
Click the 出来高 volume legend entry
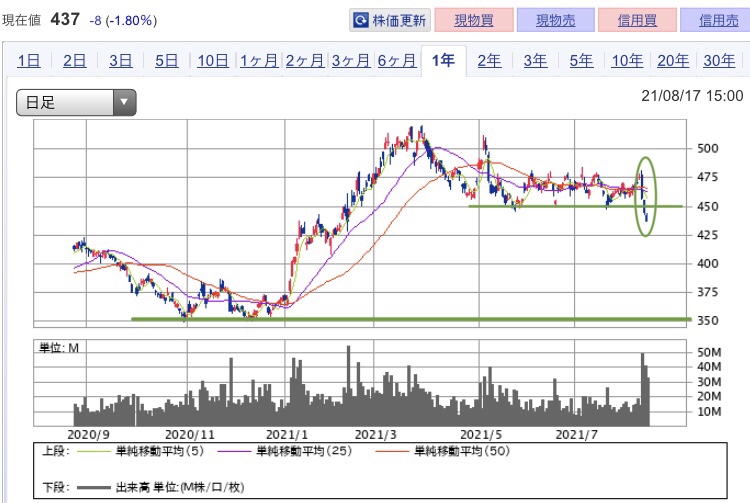coord(161,487)
